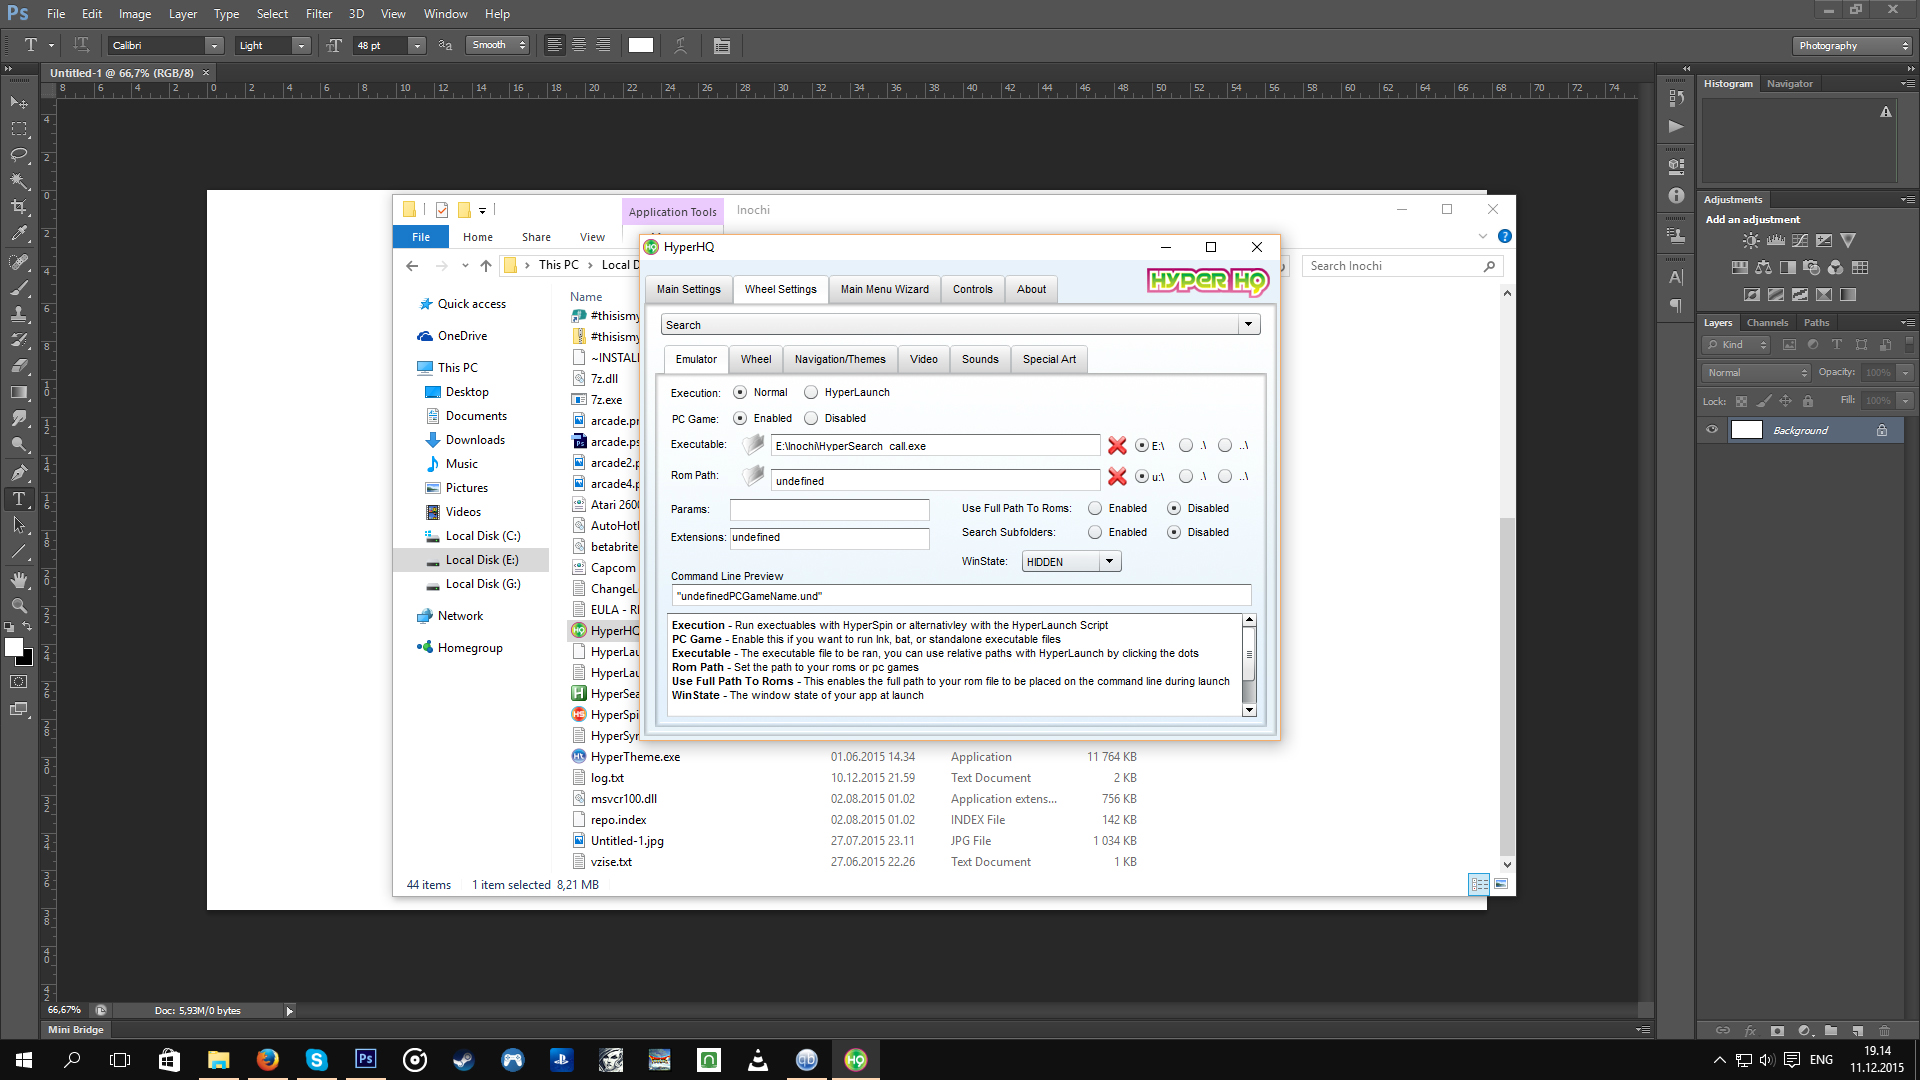Open the Calibri font family dropdown
The height and width of the screenshot is (1080, 1920).
pos(214,45)
